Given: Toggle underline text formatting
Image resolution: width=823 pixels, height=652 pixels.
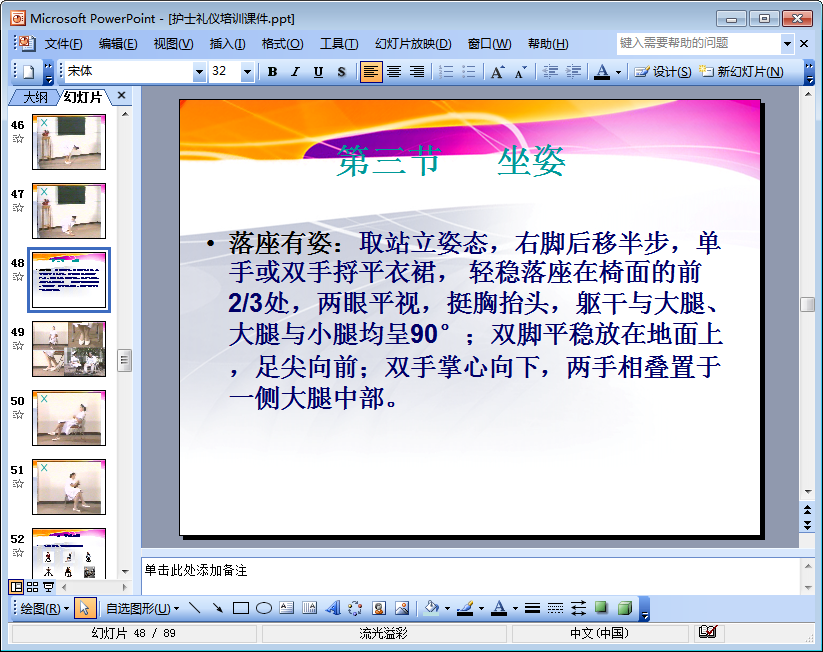Looking at the screenshot, I should tap(318, 72).
